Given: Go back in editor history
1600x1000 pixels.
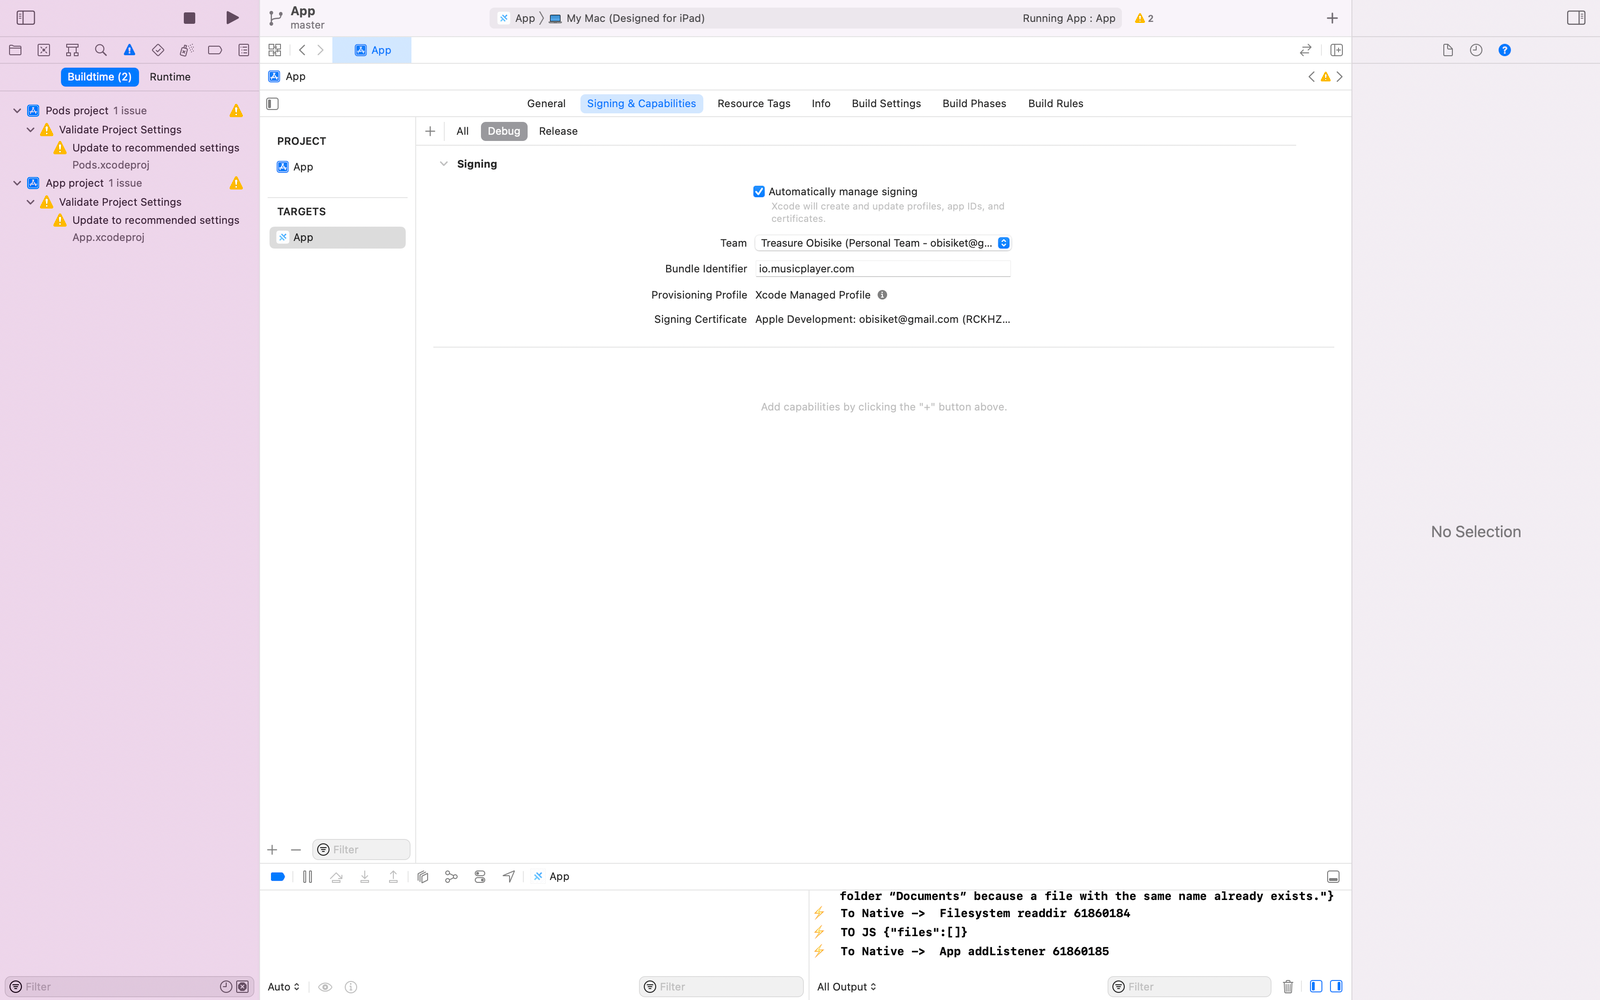Looking at the screenshot, I should pos(302,50).
